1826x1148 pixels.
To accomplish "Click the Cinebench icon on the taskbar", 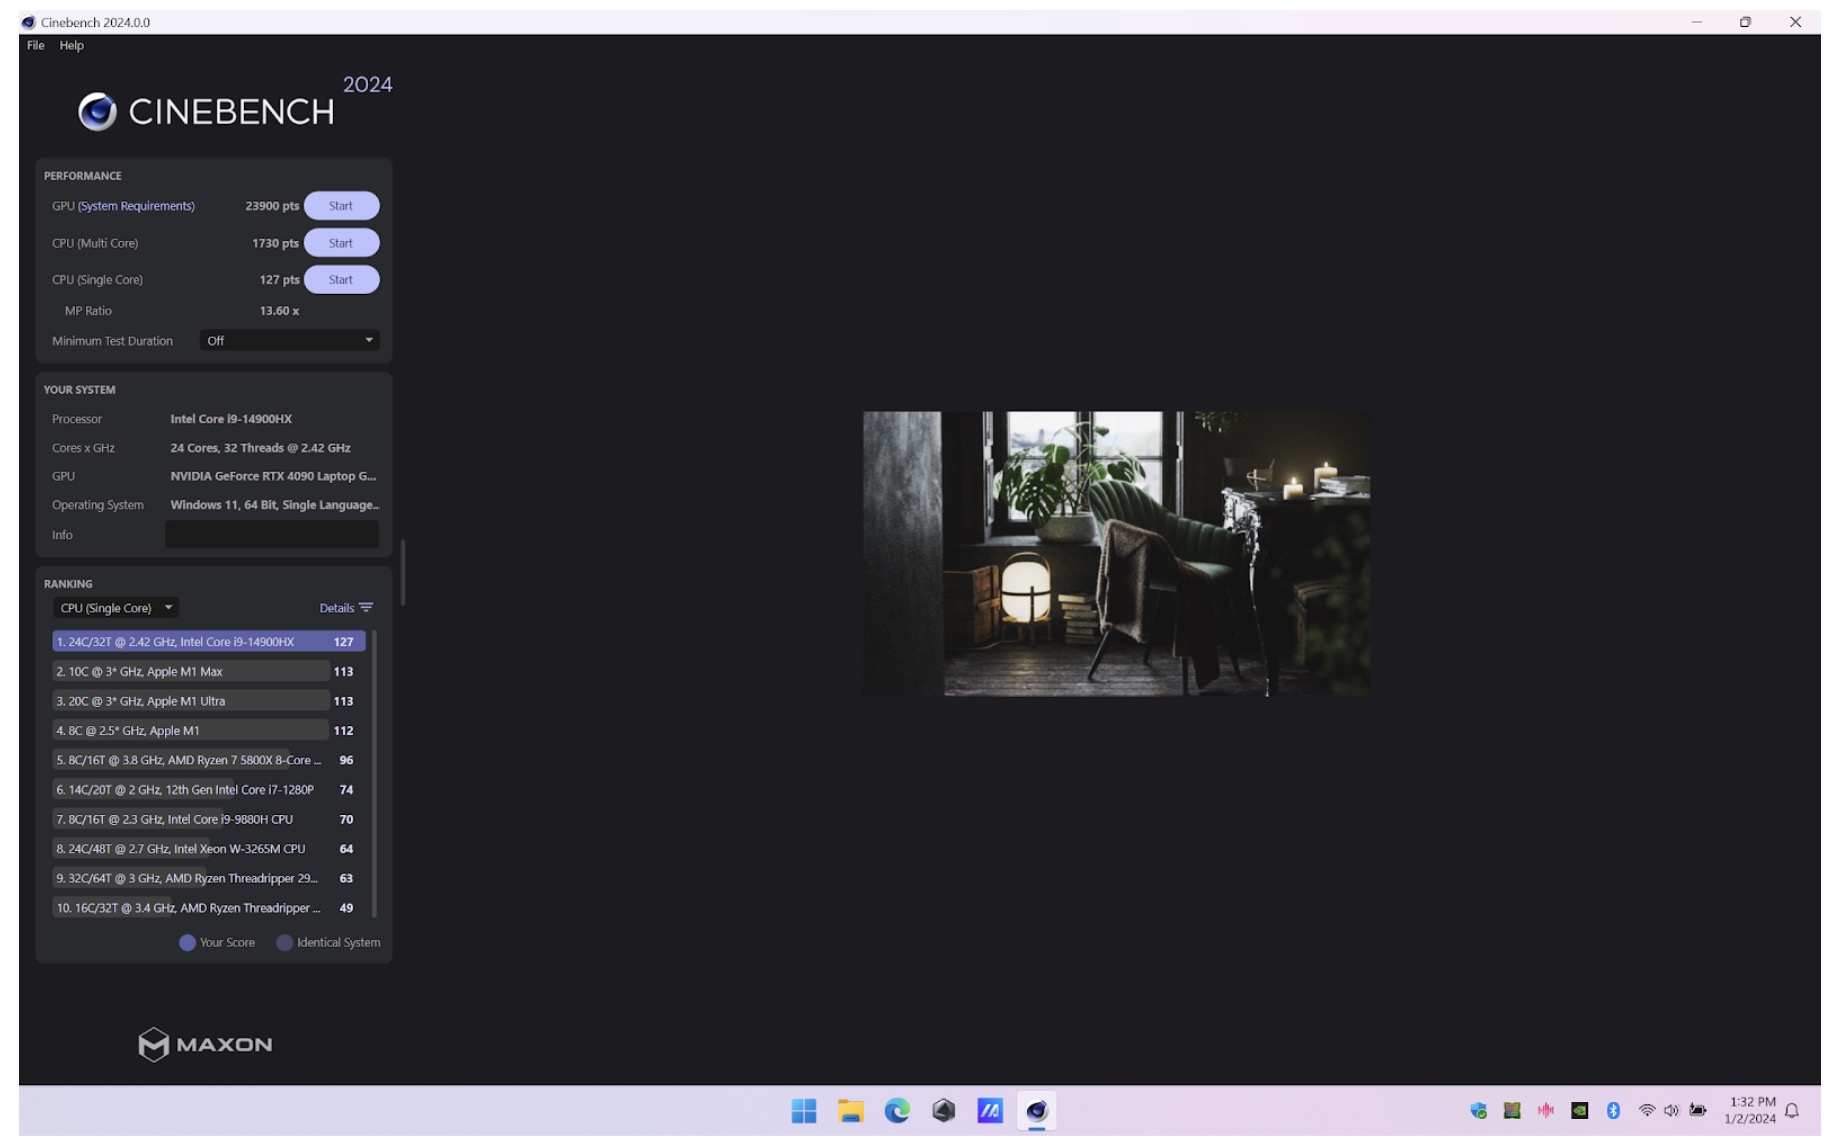I will 1036,1110.
